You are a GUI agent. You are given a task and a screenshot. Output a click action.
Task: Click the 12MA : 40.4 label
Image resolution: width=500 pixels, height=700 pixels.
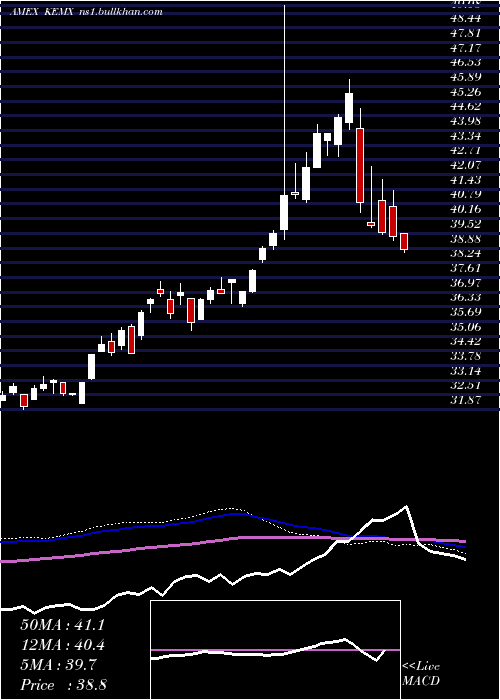click(62, 645)
